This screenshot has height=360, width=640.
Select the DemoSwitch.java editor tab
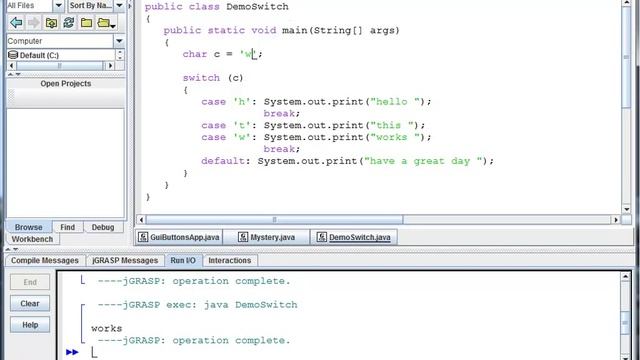[x=353, y=237]
